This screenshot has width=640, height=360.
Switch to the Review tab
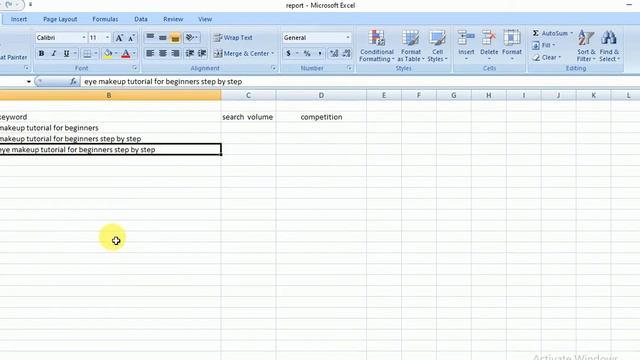tap(173, 19)
